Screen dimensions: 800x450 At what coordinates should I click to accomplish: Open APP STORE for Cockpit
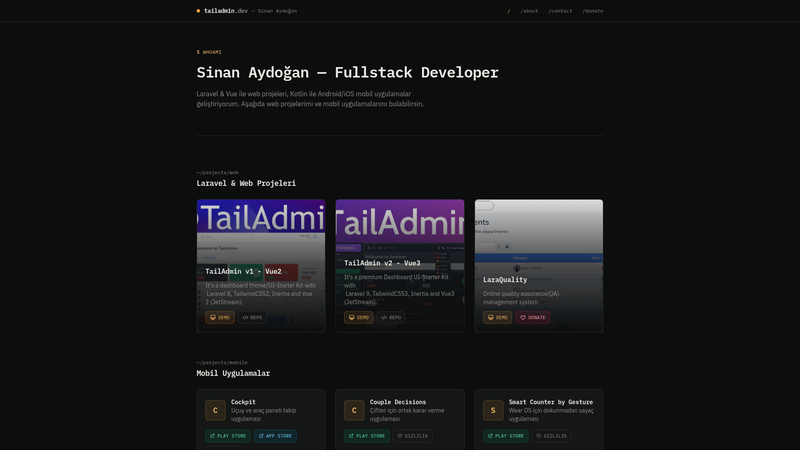275,436
